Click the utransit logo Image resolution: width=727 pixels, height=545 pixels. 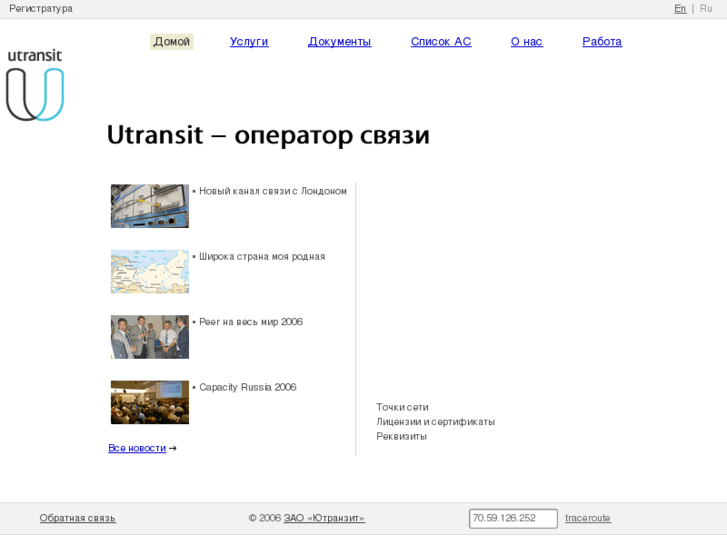coord(35,84)
